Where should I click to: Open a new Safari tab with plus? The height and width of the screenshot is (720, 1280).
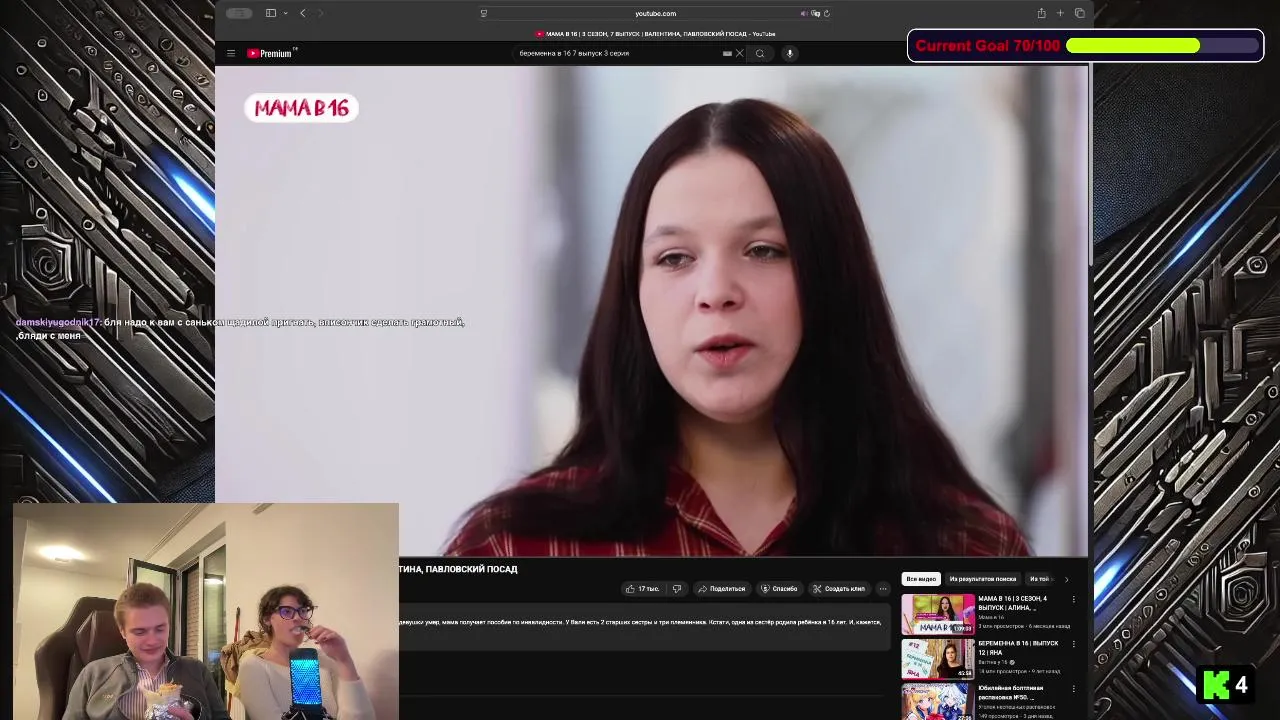click(x=1060, y=13)
